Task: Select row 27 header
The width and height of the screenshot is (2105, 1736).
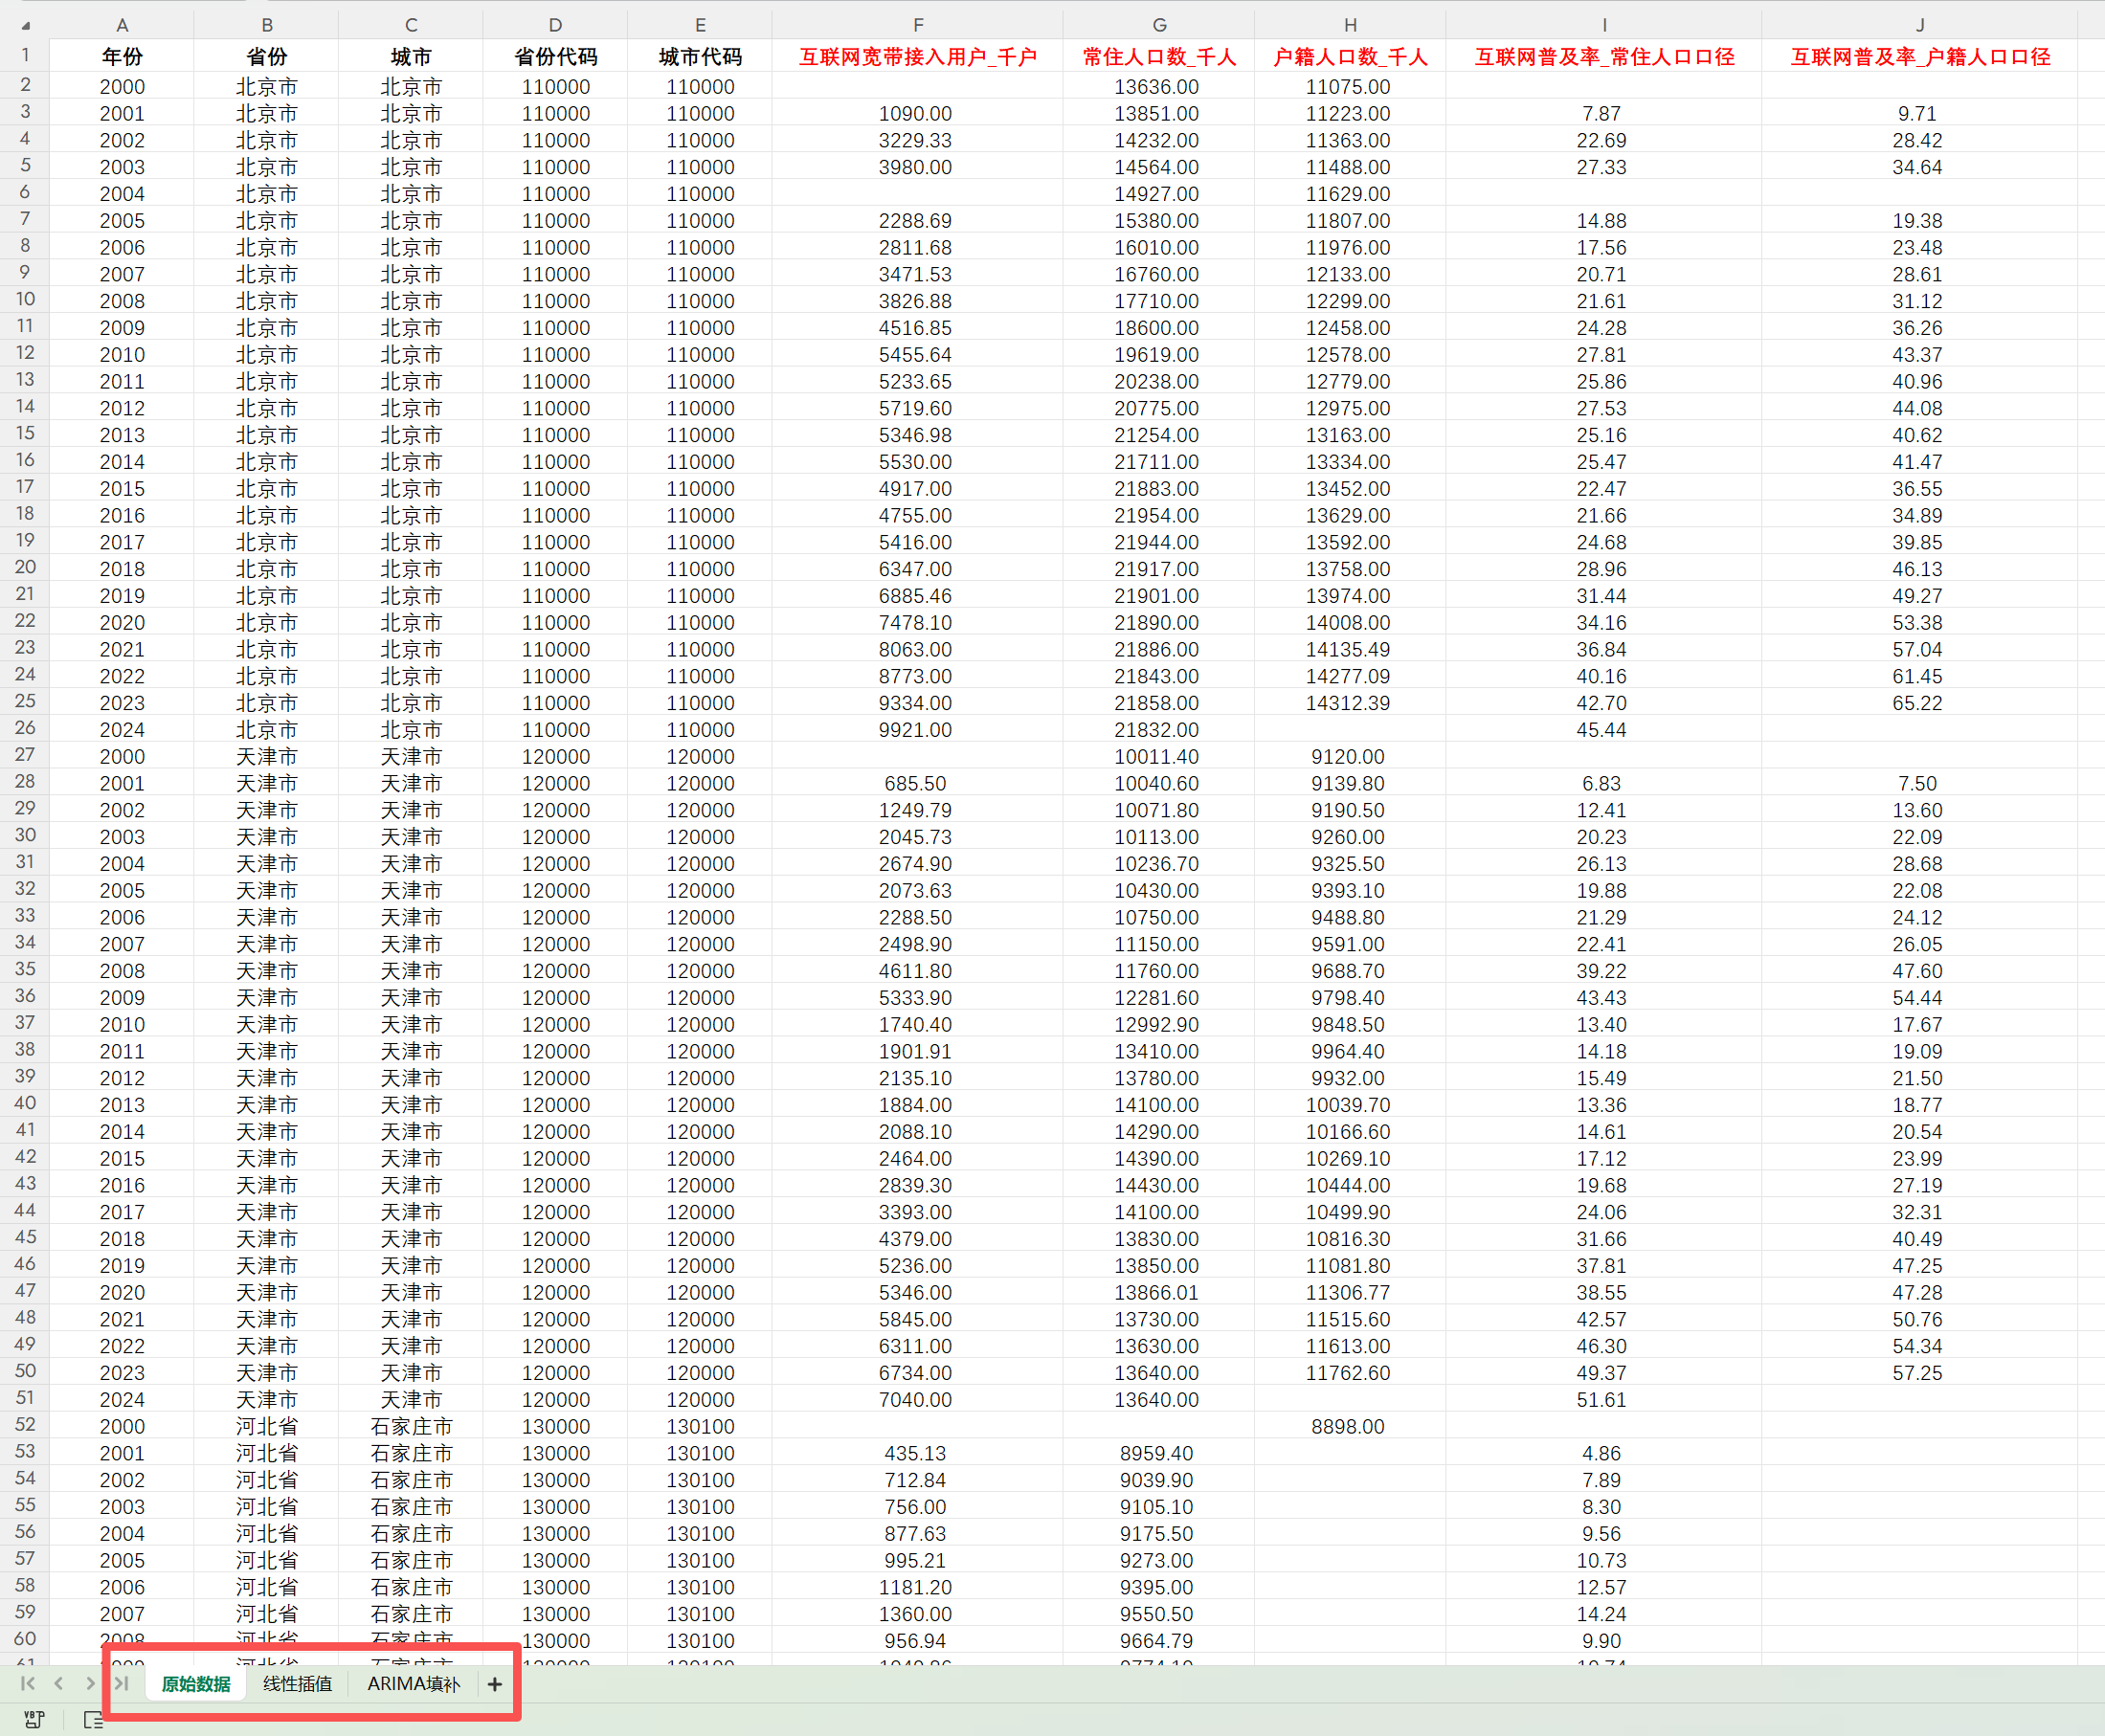Action: point(25,755)
